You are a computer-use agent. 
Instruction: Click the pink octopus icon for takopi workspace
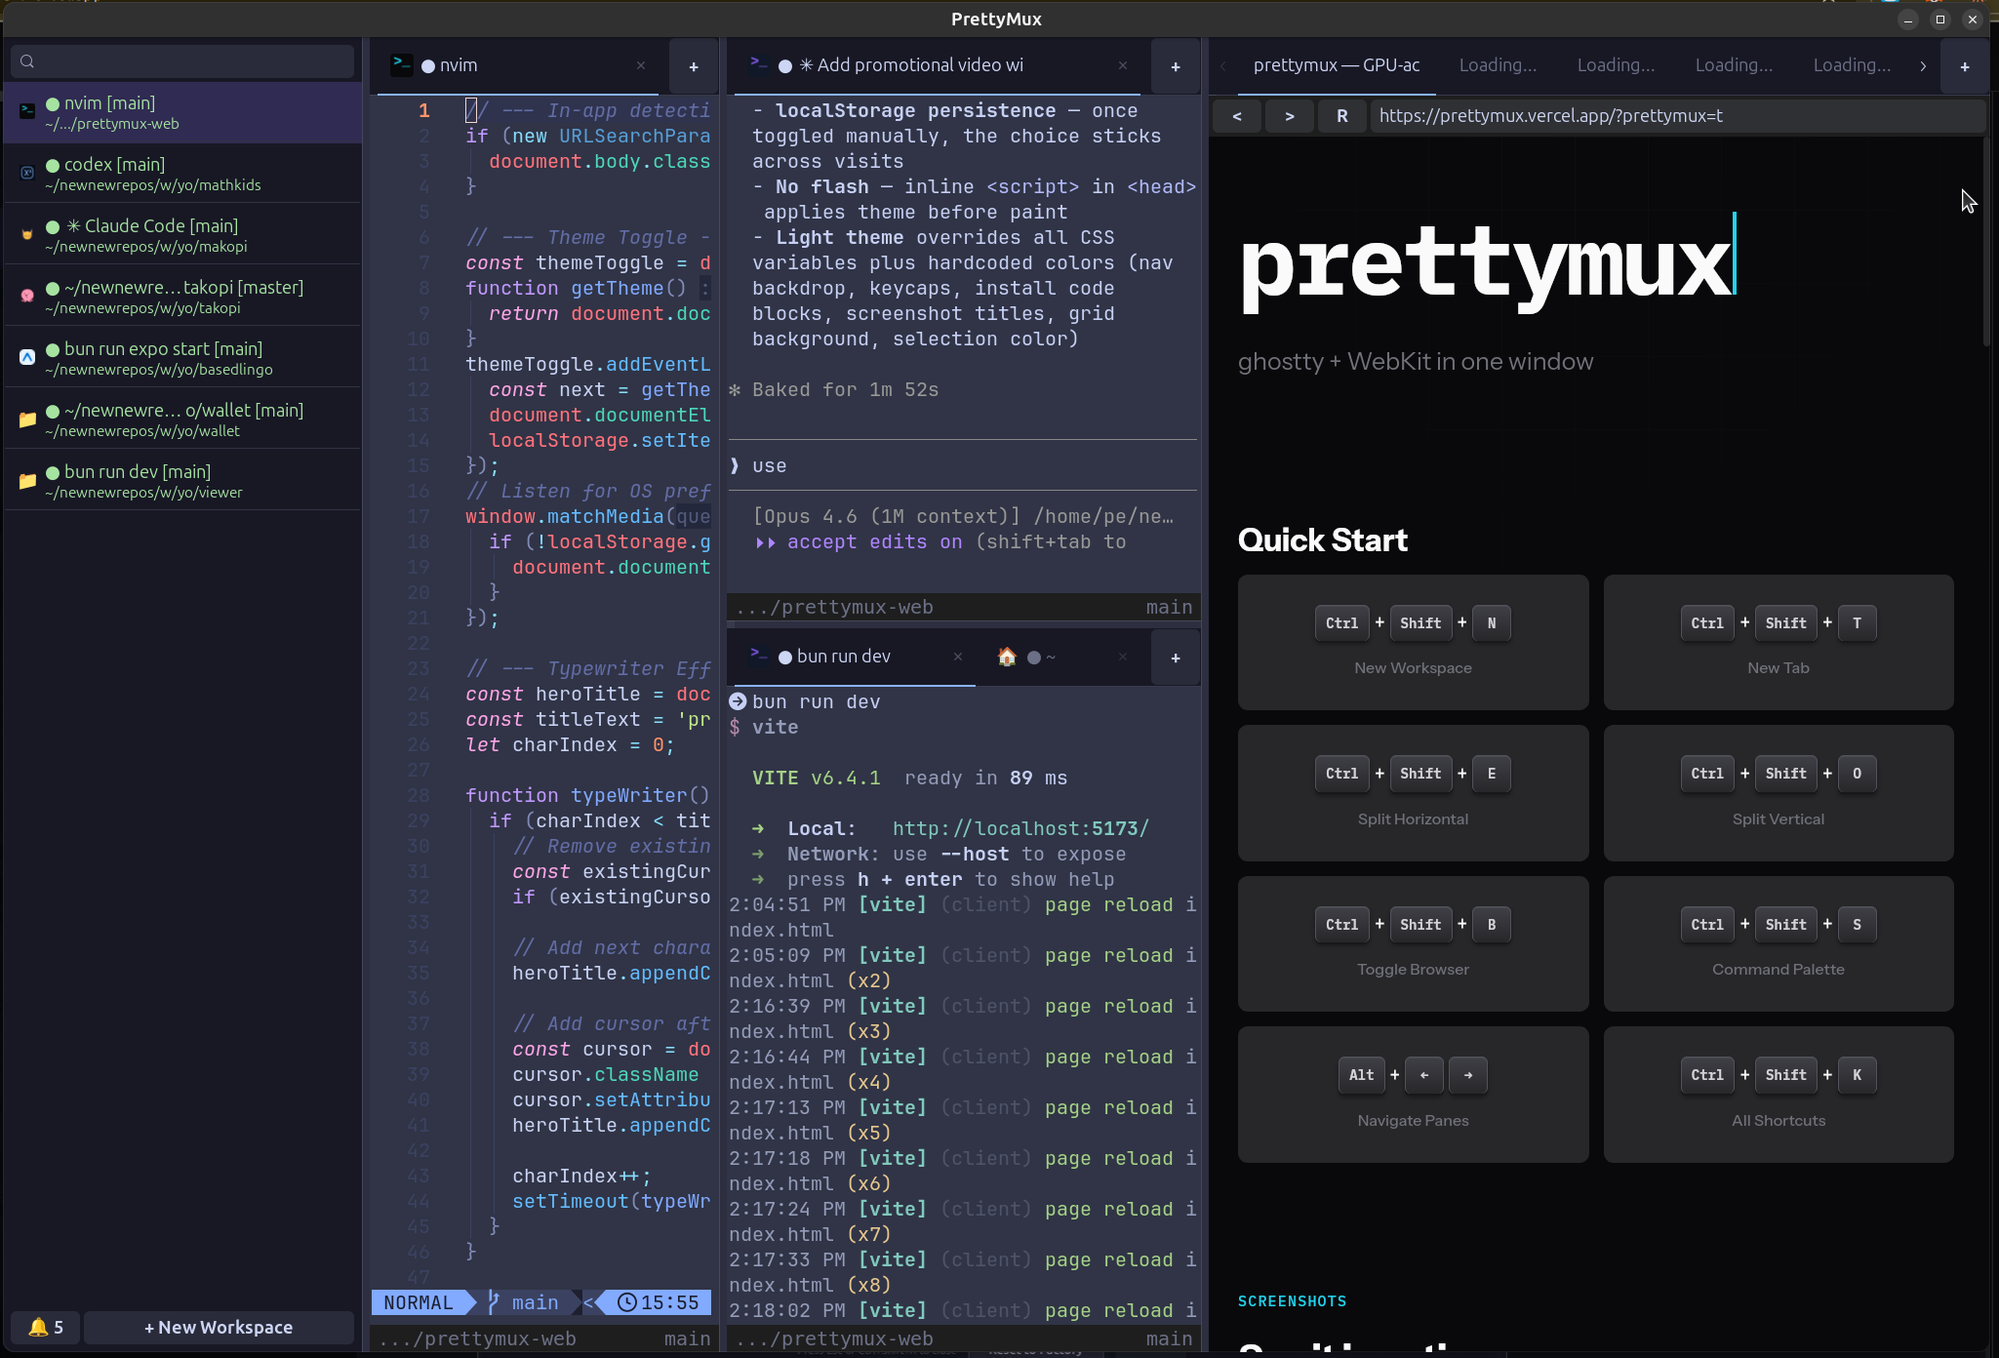(x=27, y=296)
